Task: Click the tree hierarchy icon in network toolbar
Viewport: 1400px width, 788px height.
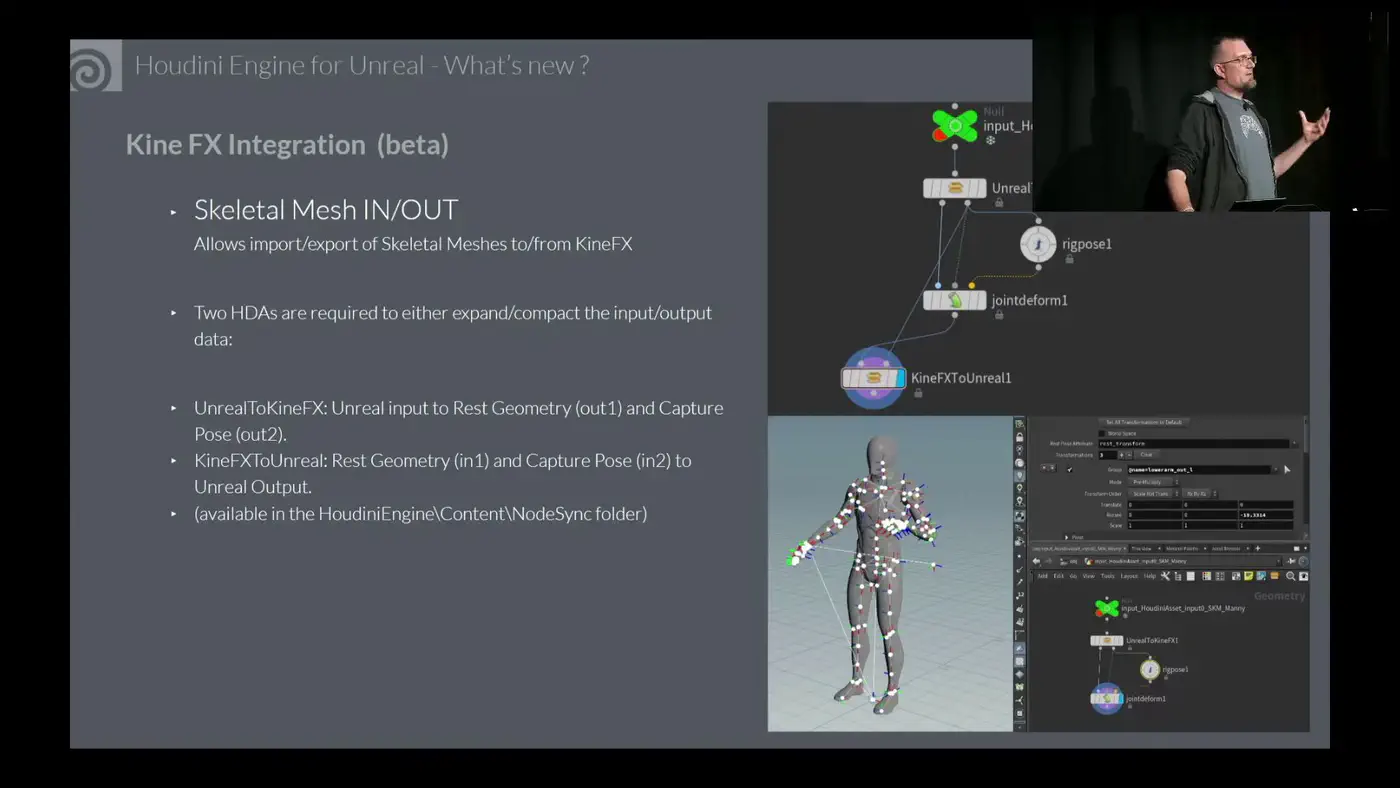Action: tap(1178, 576)
